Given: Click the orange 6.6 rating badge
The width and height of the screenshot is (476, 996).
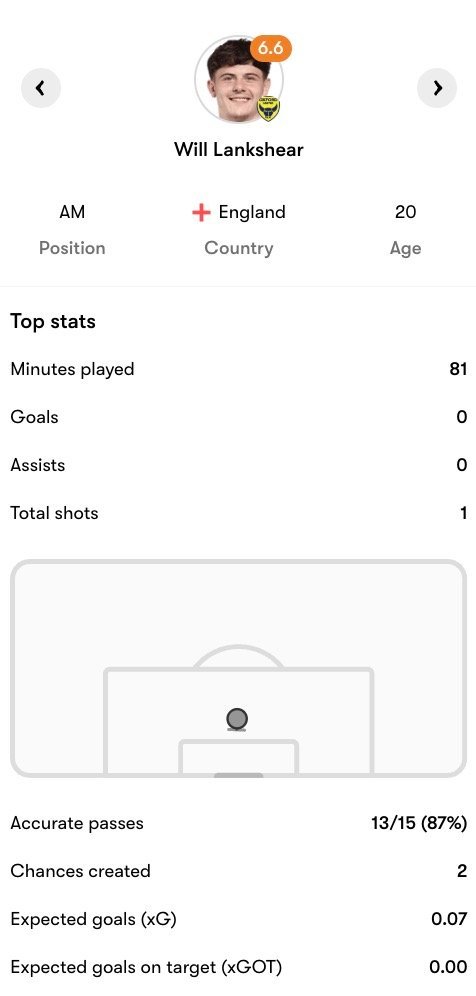Looking at the screenshot, I should coord(271,49).
